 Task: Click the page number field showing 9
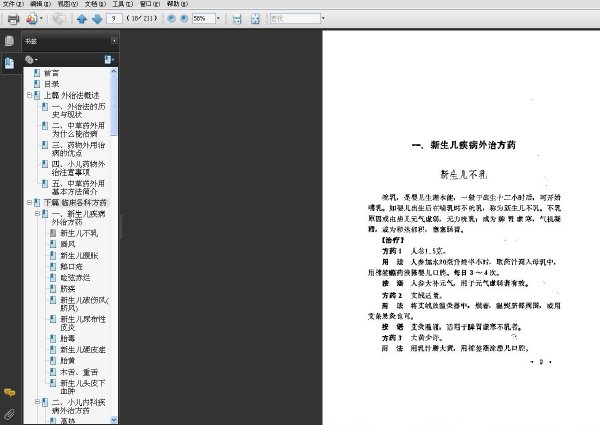[114, 18]
